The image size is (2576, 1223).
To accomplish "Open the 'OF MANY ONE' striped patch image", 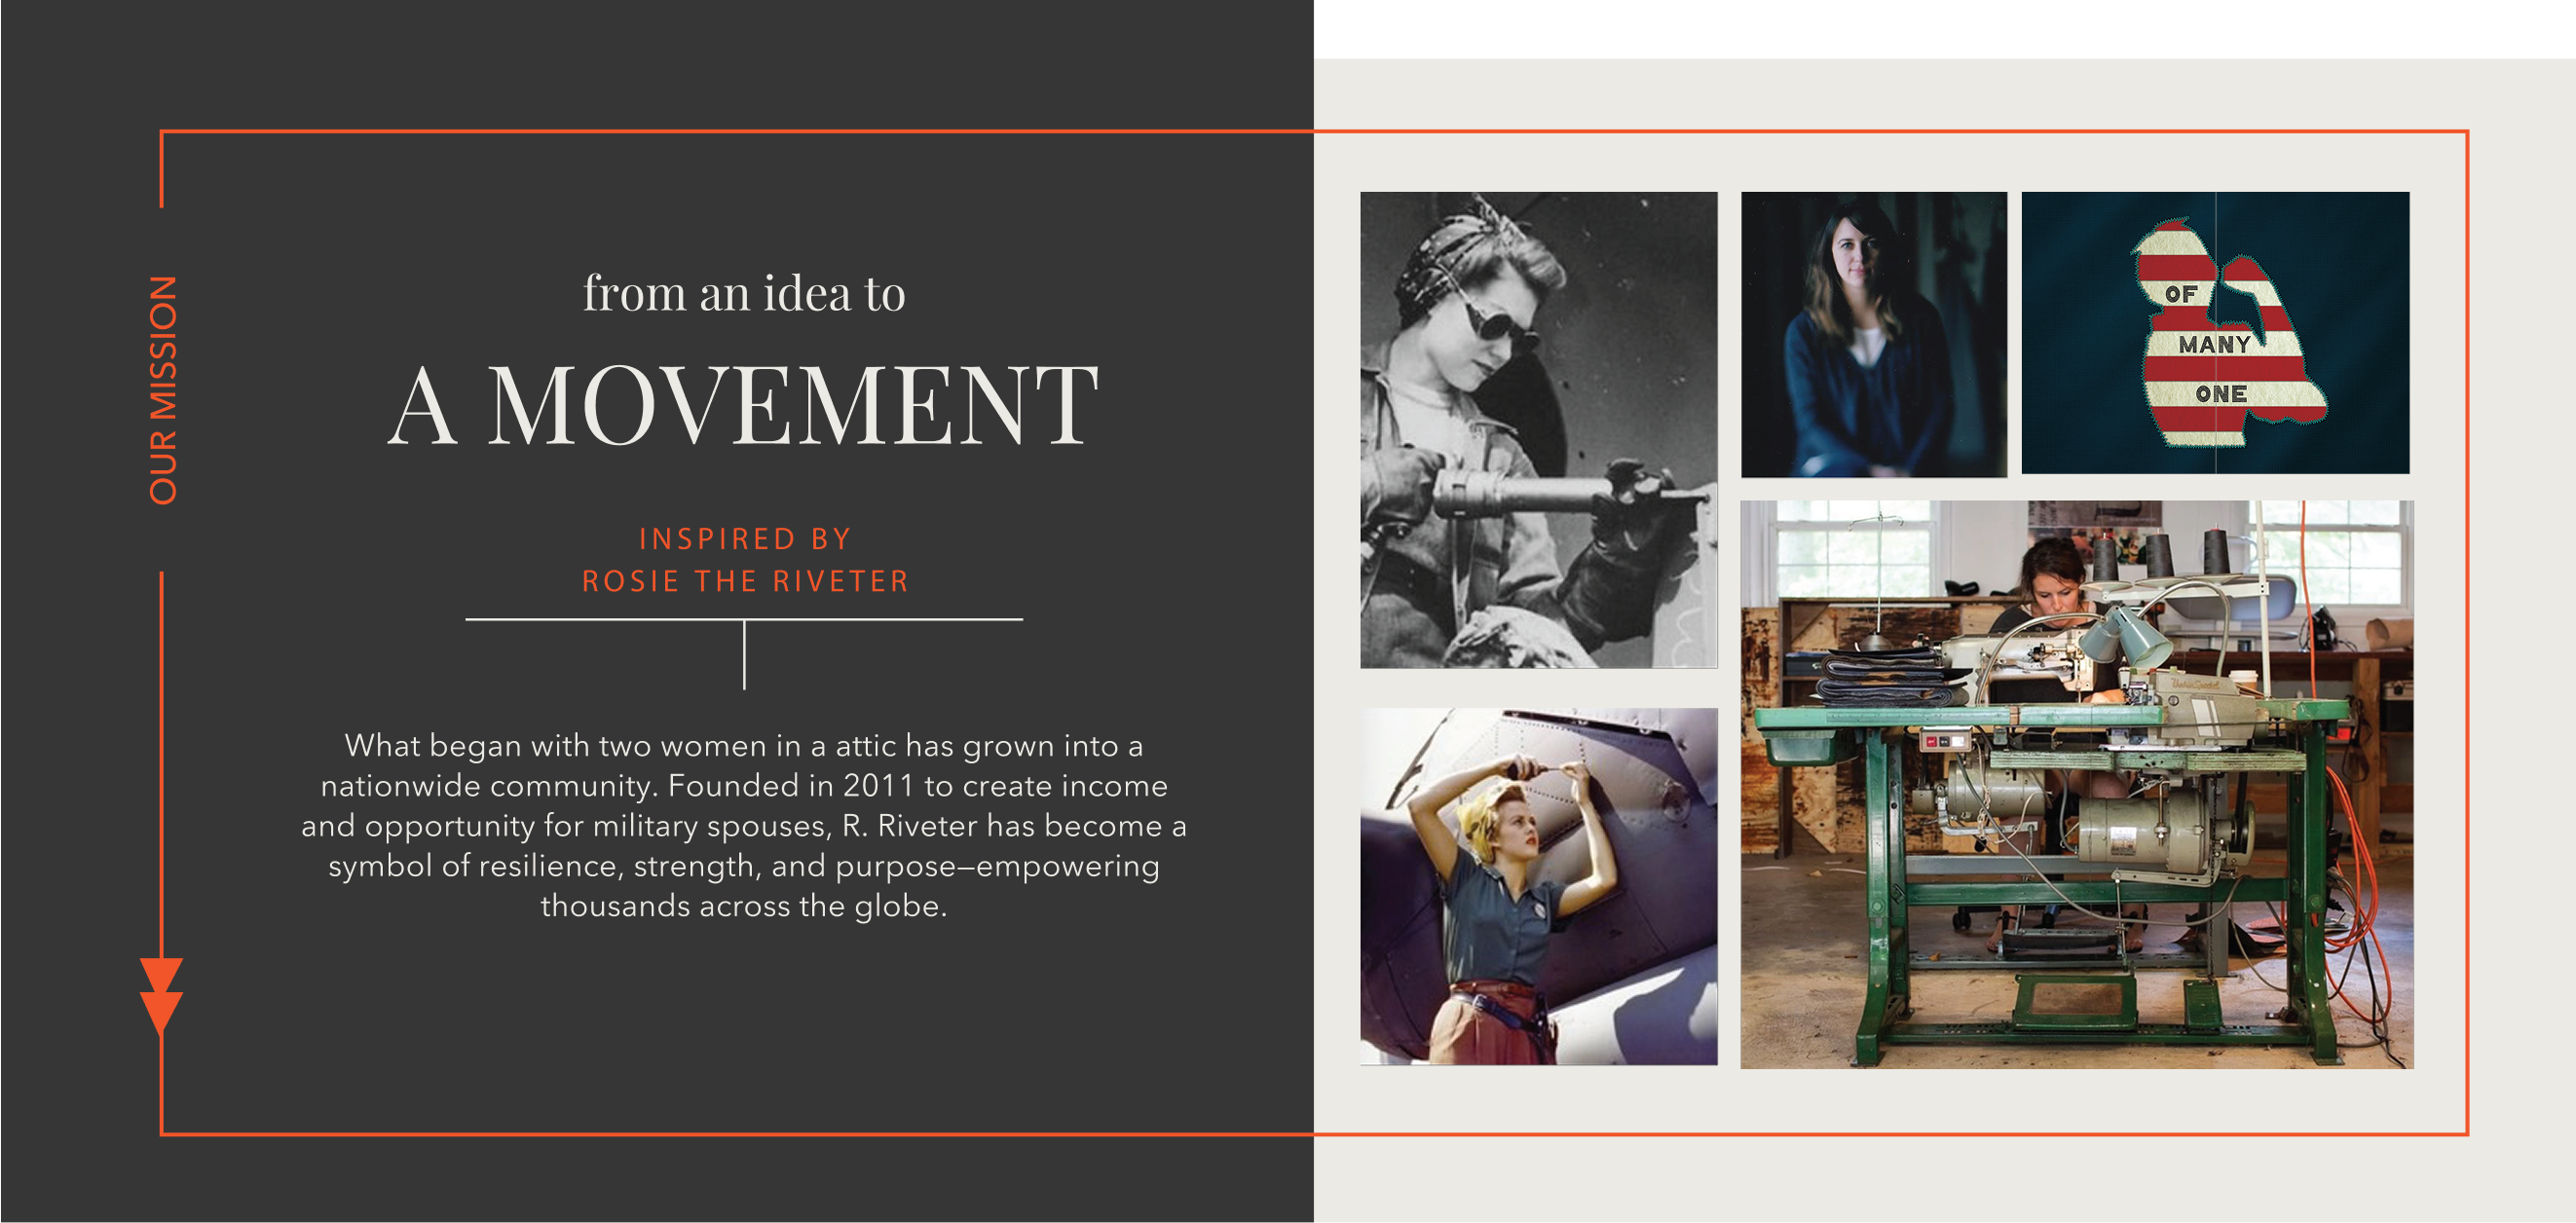I will [x=2215, y=333].
